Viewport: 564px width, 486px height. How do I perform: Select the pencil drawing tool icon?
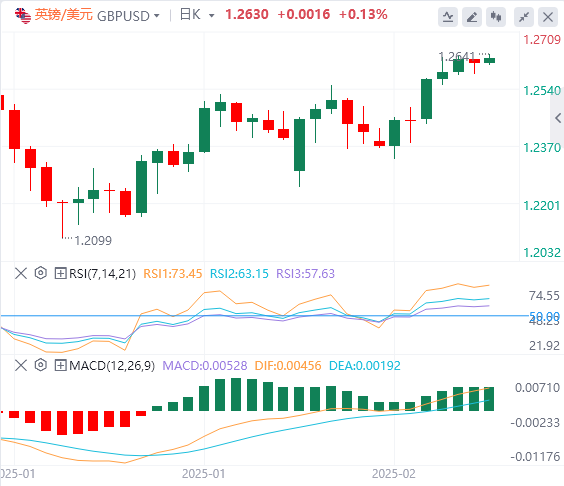pyautogui.click(x=472, y=17)
